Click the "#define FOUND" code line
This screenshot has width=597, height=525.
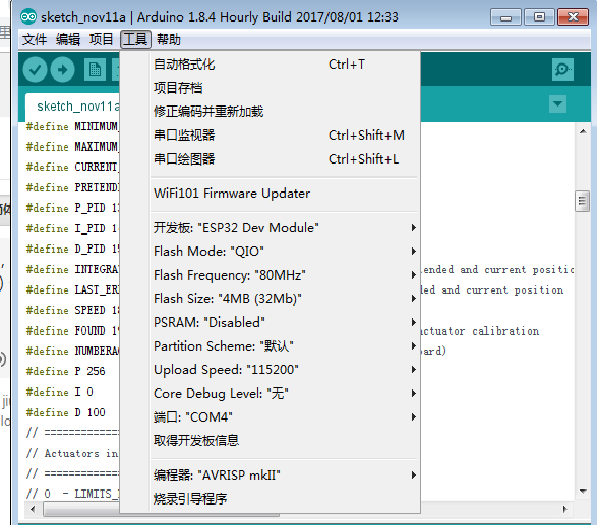coord(72,330)
